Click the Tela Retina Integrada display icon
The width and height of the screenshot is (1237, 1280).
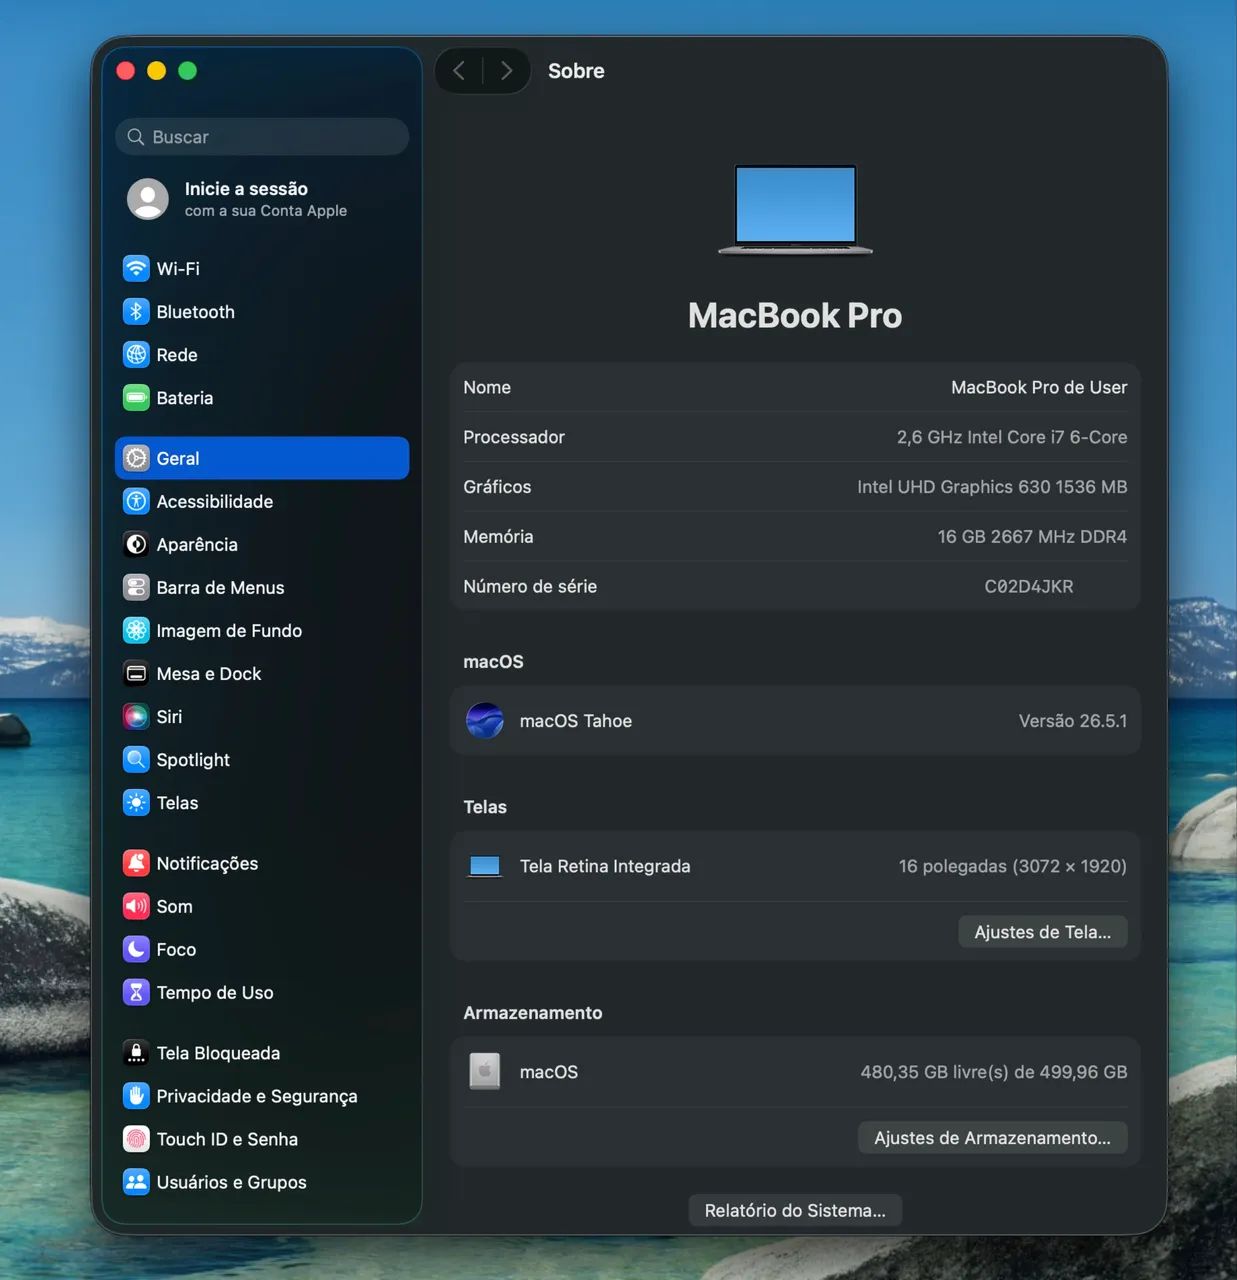(x=485, y=866)
